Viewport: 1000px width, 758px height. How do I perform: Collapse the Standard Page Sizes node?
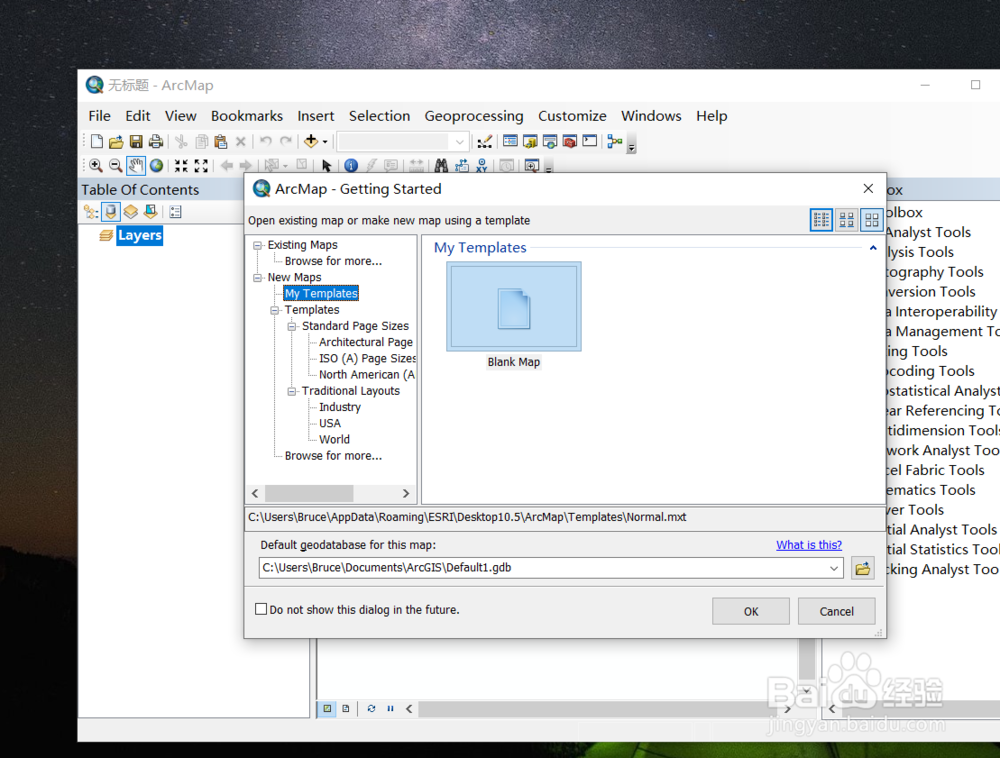click(x=292, y=326)
